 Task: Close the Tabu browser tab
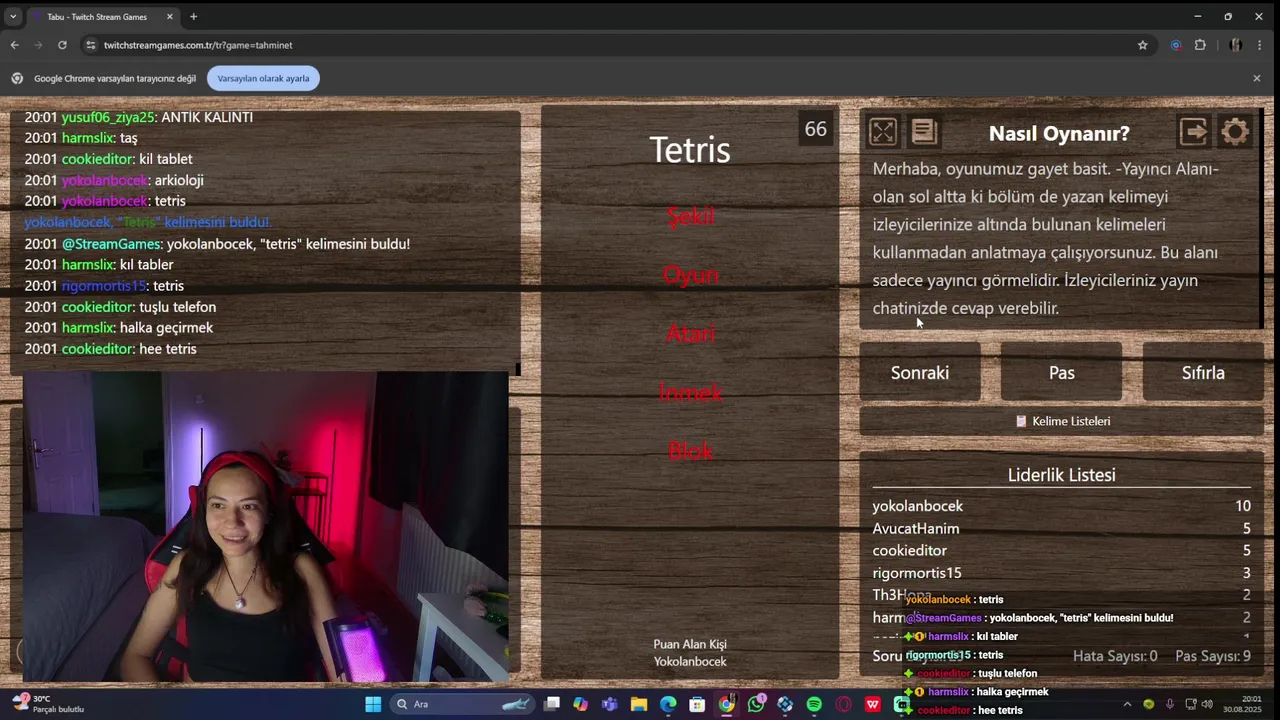(169, 17)
